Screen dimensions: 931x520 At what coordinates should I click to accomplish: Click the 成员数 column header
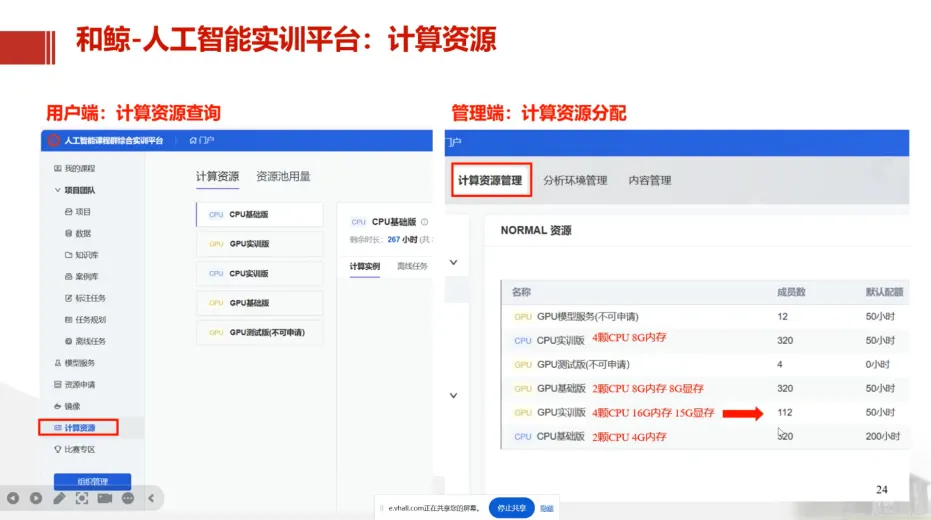coord(791,292)
